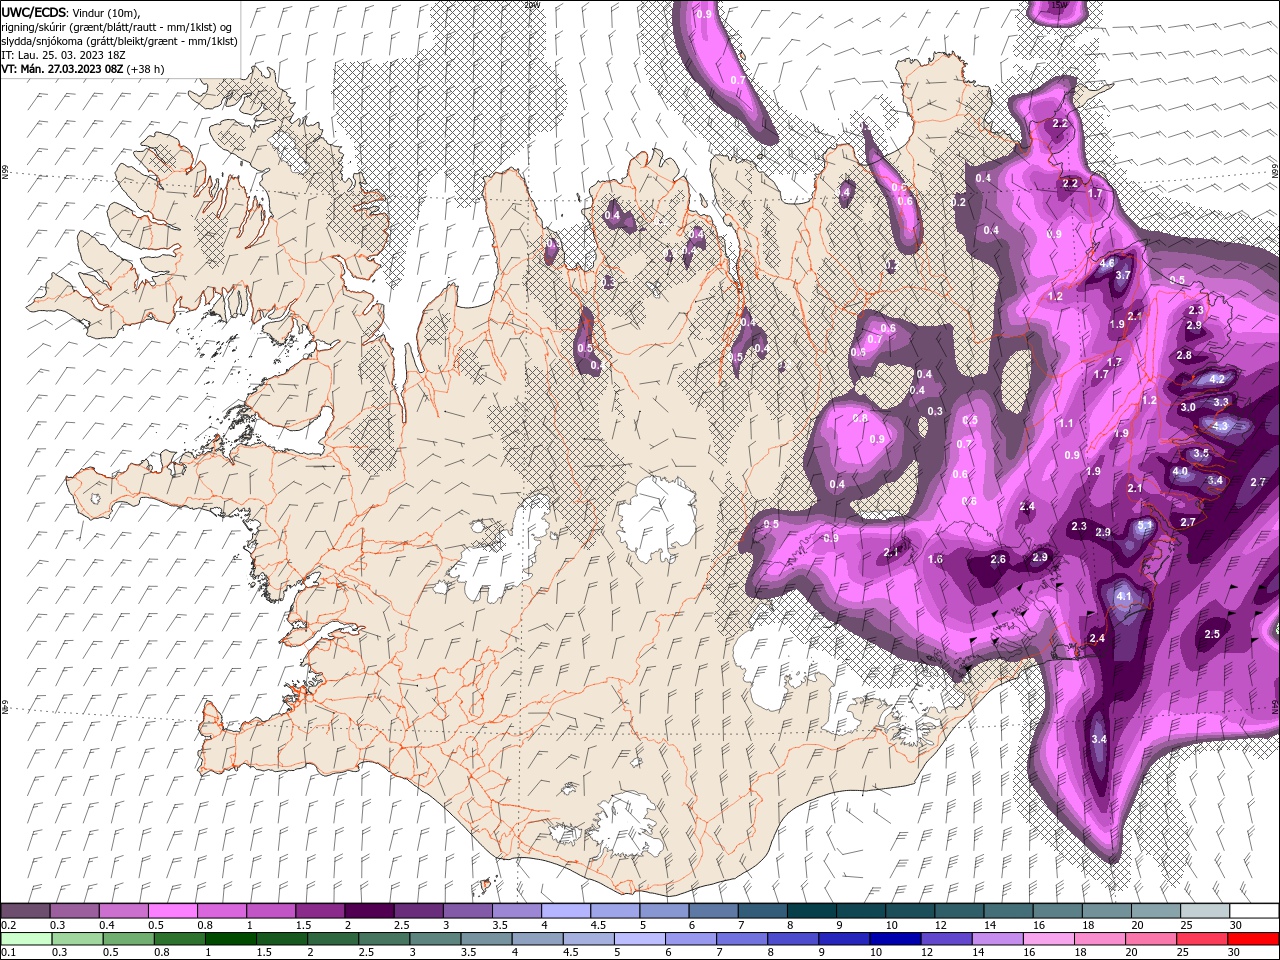This screenshot has height=960, width=1280.
Task: Click the light gray 25–30 swatch in upper legend
Action: [x=1205, y=911]
